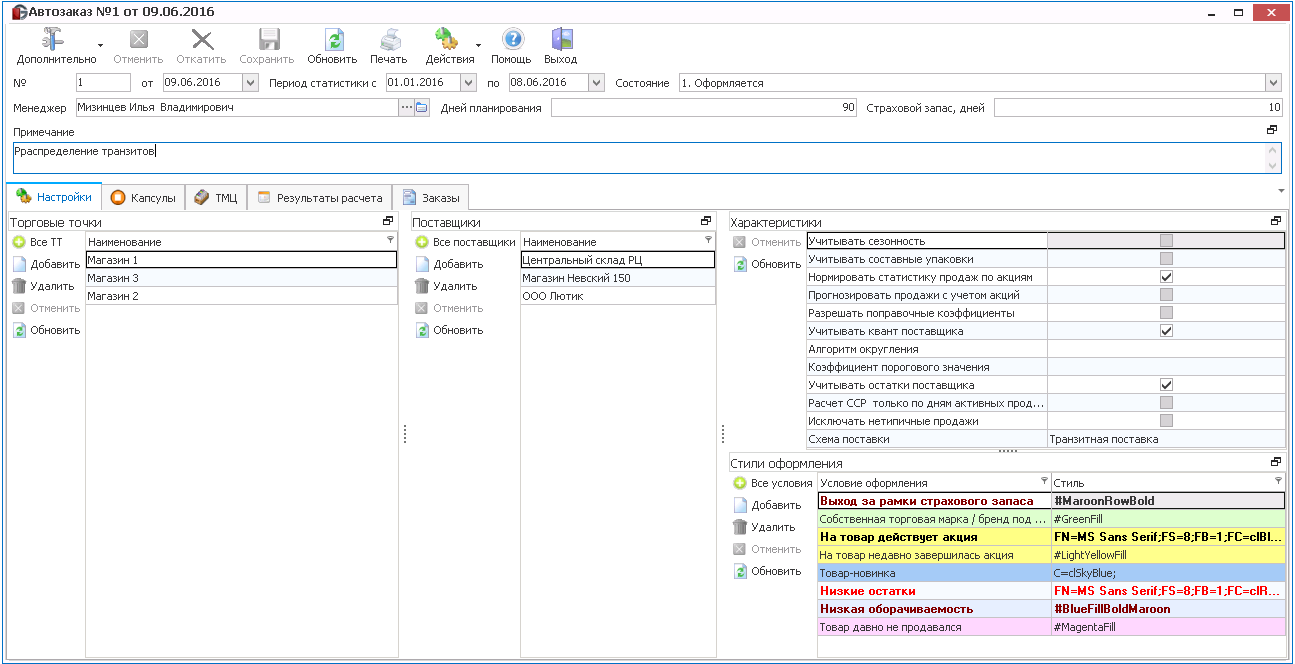Check Разрешать поправочные коэффициенты box
This screenshot has height=664, width=1295.
(1166, 313)
